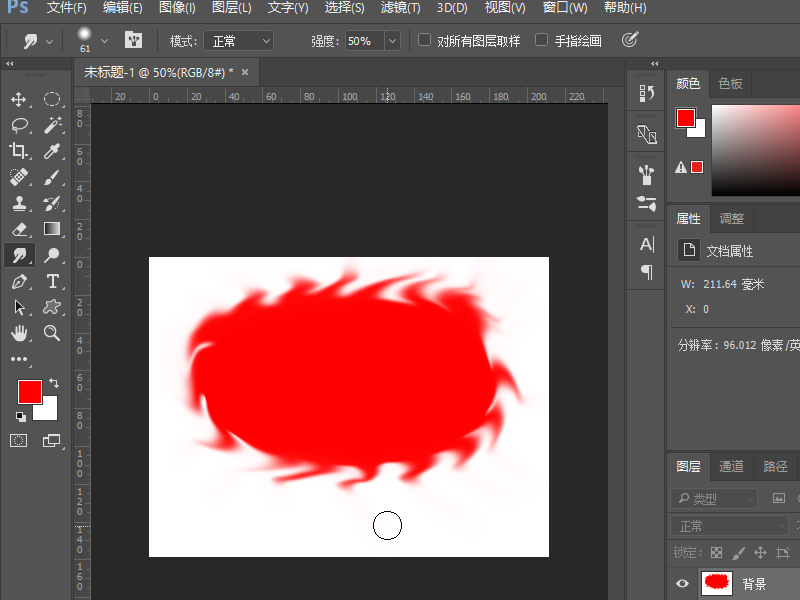Screen dimensions: 800x600
Task: Select the Custom Shape tool
Action: pyautogui.click(x=52, y=307)
